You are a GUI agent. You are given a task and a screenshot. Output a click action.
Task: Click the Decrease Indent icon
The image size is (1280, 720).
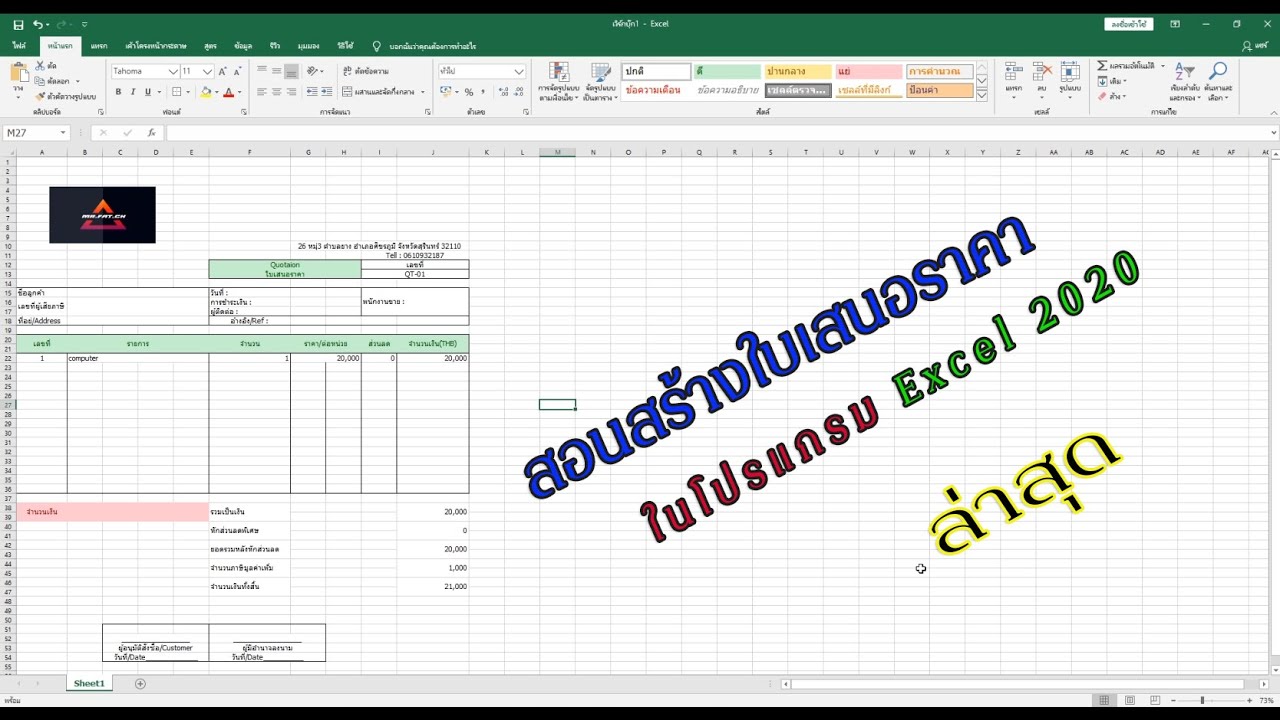[311, 92]
